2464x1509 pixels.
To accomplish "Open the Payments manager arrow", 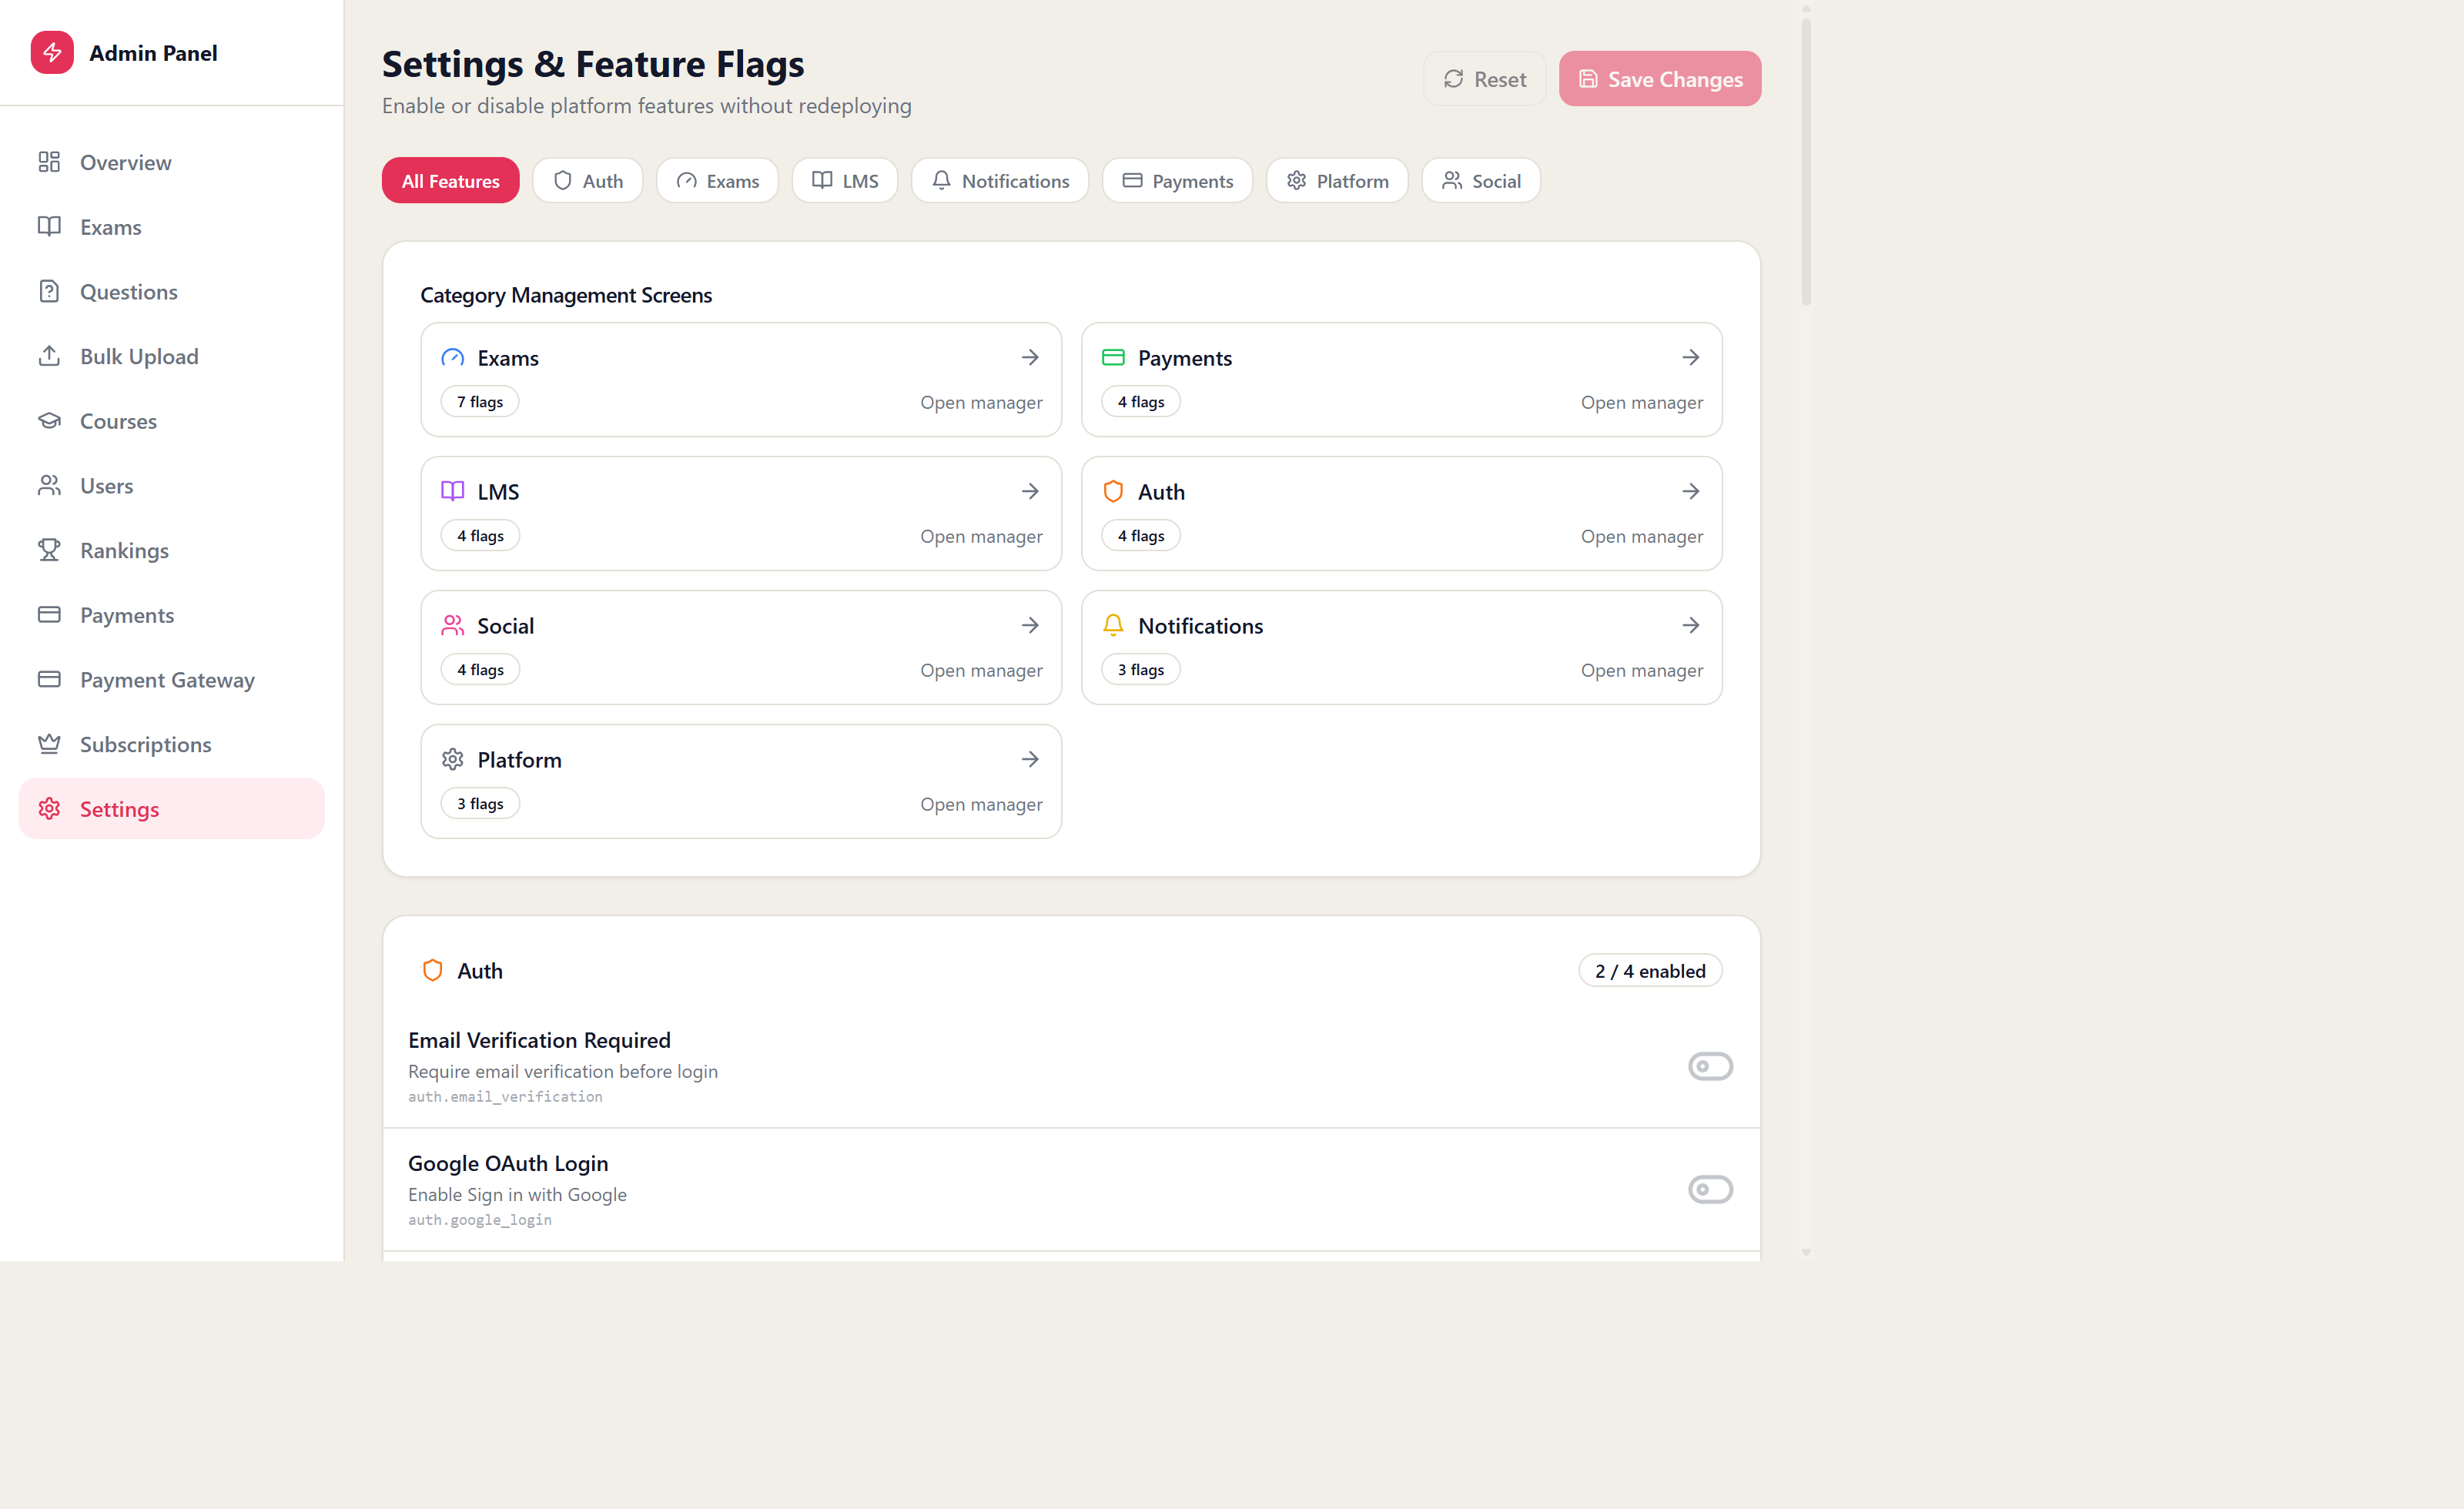I will click(x=1691, y=357).
